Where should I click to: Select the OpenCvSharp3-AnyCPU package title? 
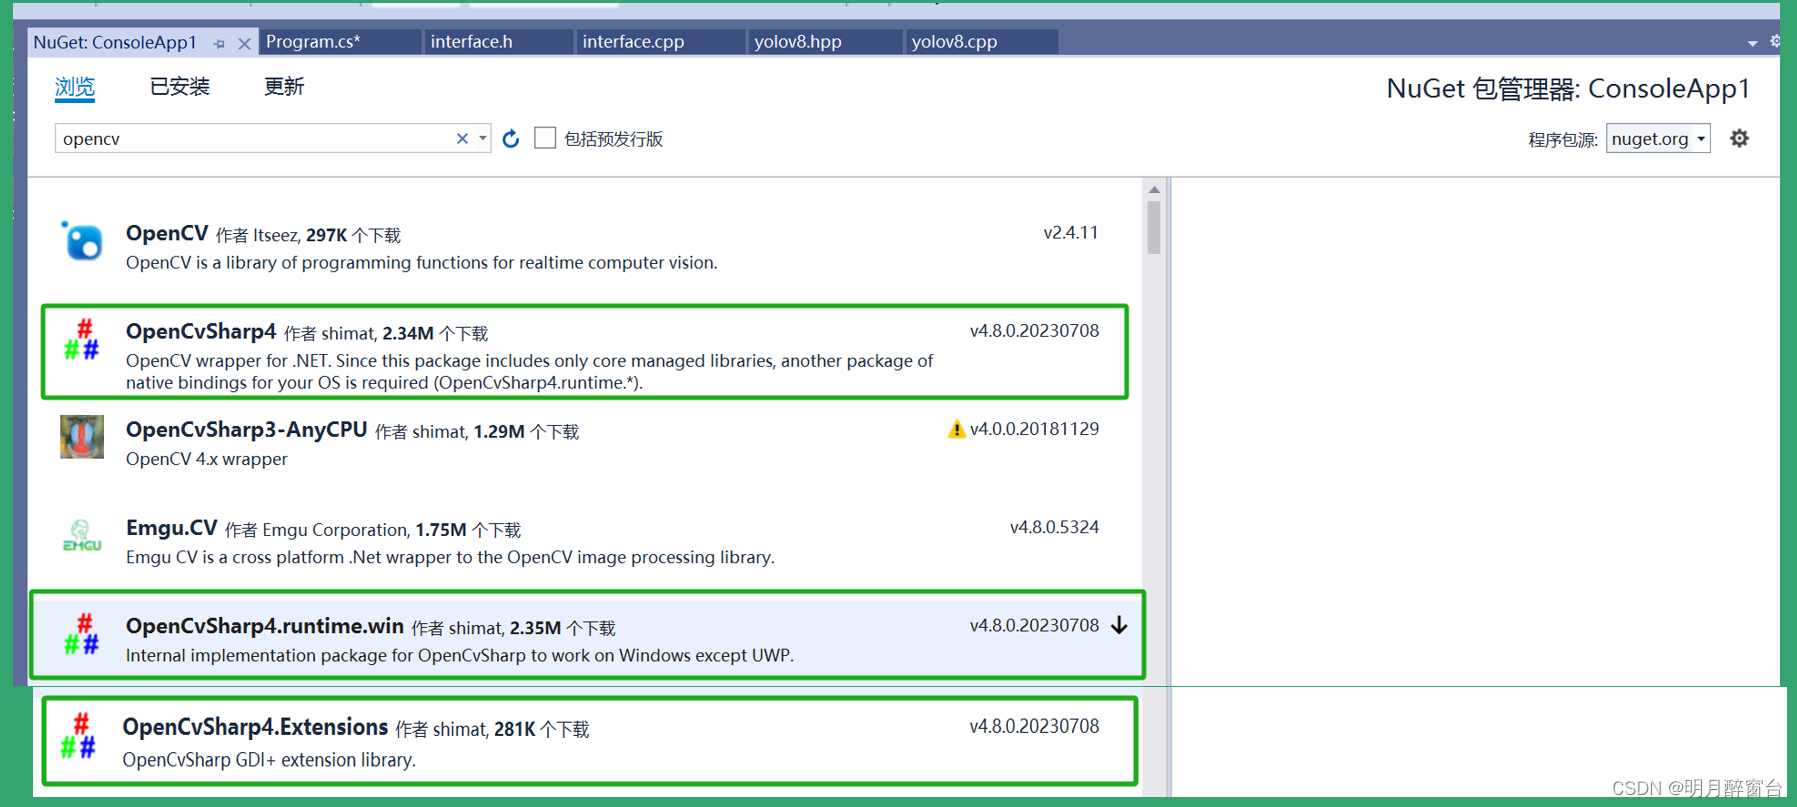pos(247,430)
